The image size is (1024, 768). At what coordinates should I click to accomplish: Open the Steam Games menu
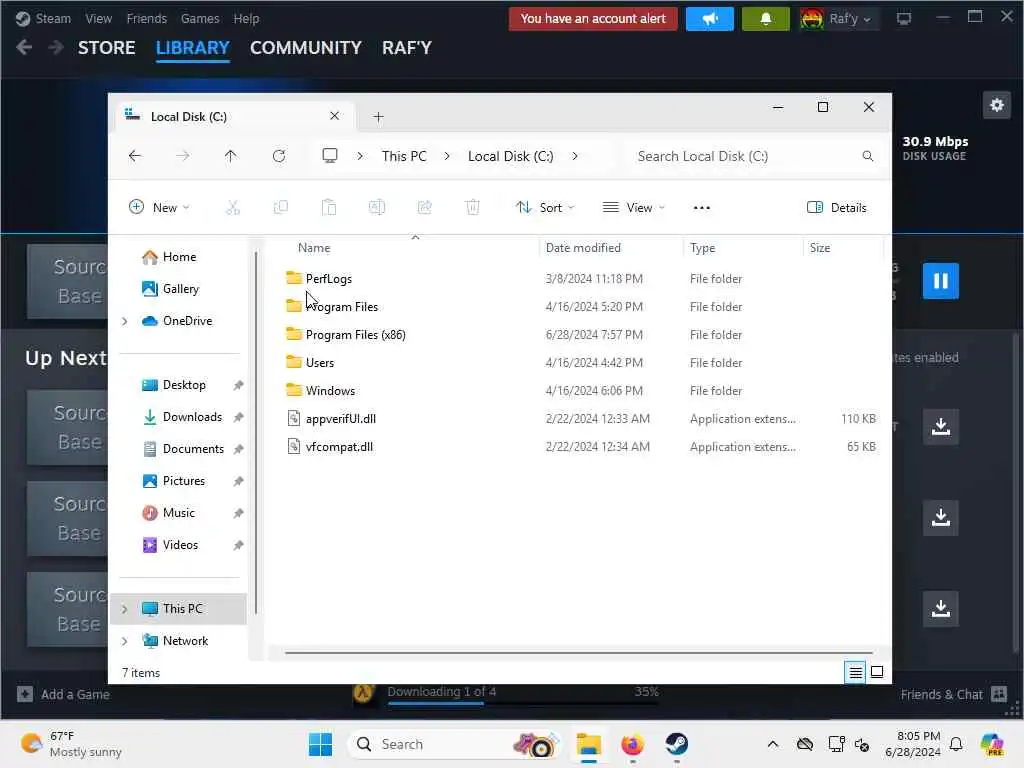pos(200,19)
